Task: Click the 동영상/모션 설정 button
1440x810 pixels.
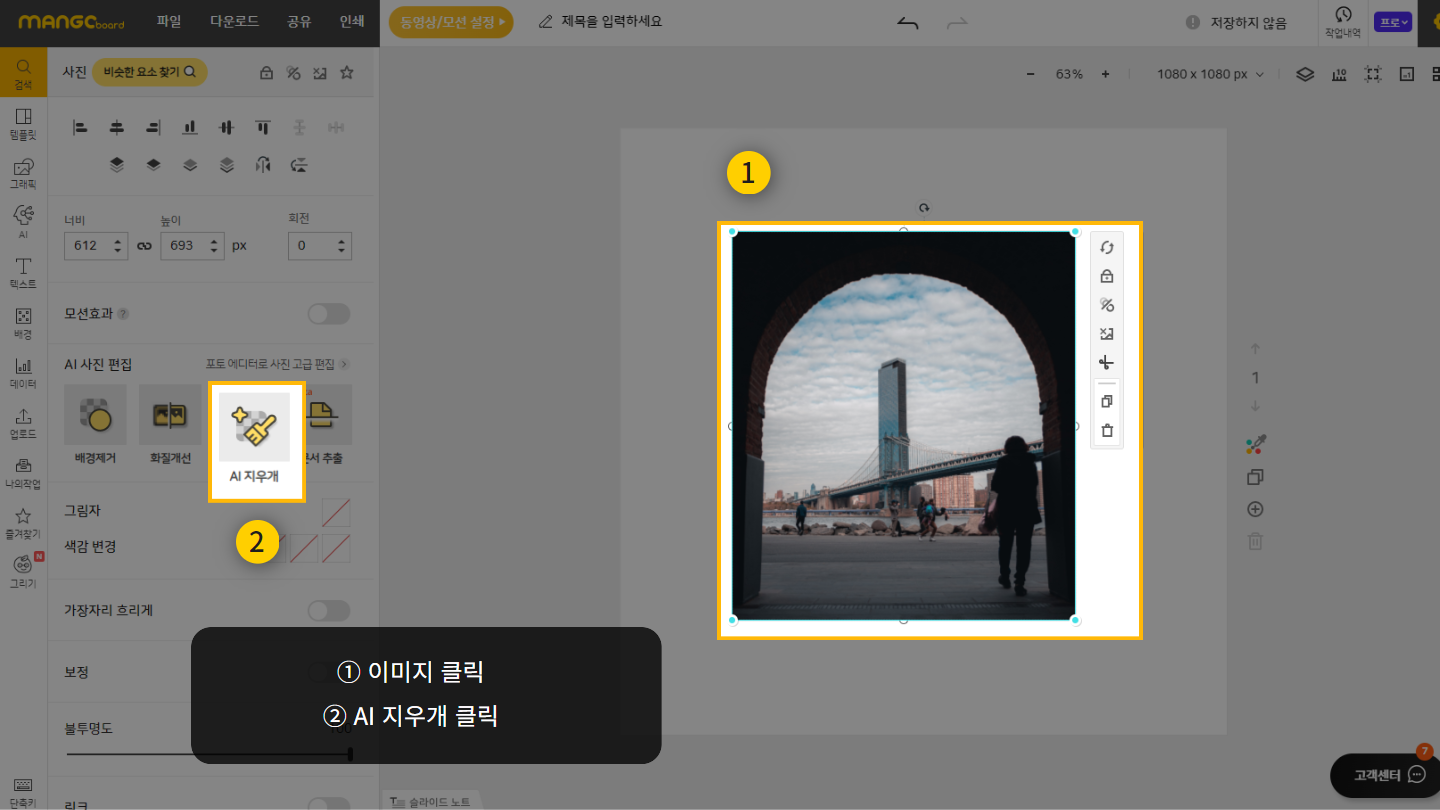Action: 450,21
